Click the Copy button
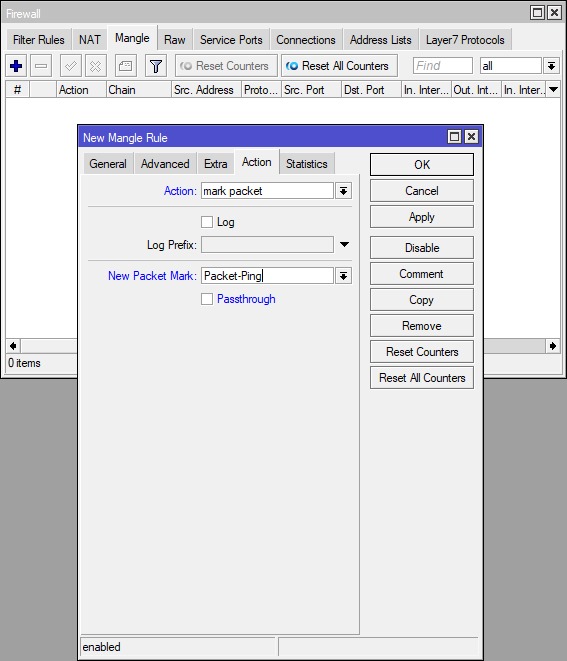The image size is (567, 661). coord(422,300)
